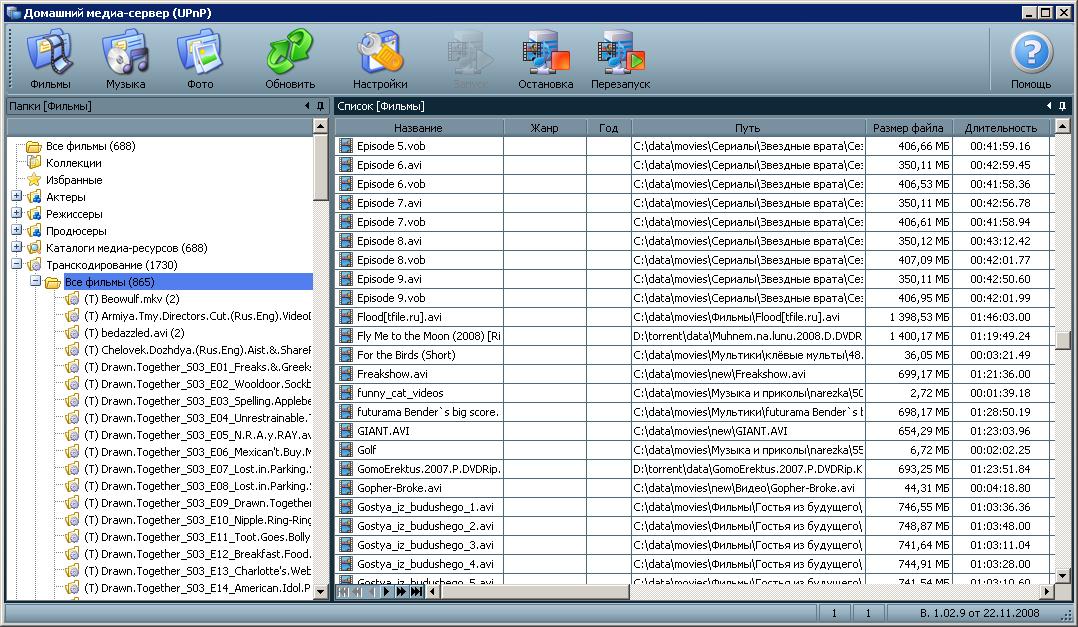The height and width of the screenshot is (627, 1078).
Task: Restart server using Перезапуск
Action: tap(620, 60)
